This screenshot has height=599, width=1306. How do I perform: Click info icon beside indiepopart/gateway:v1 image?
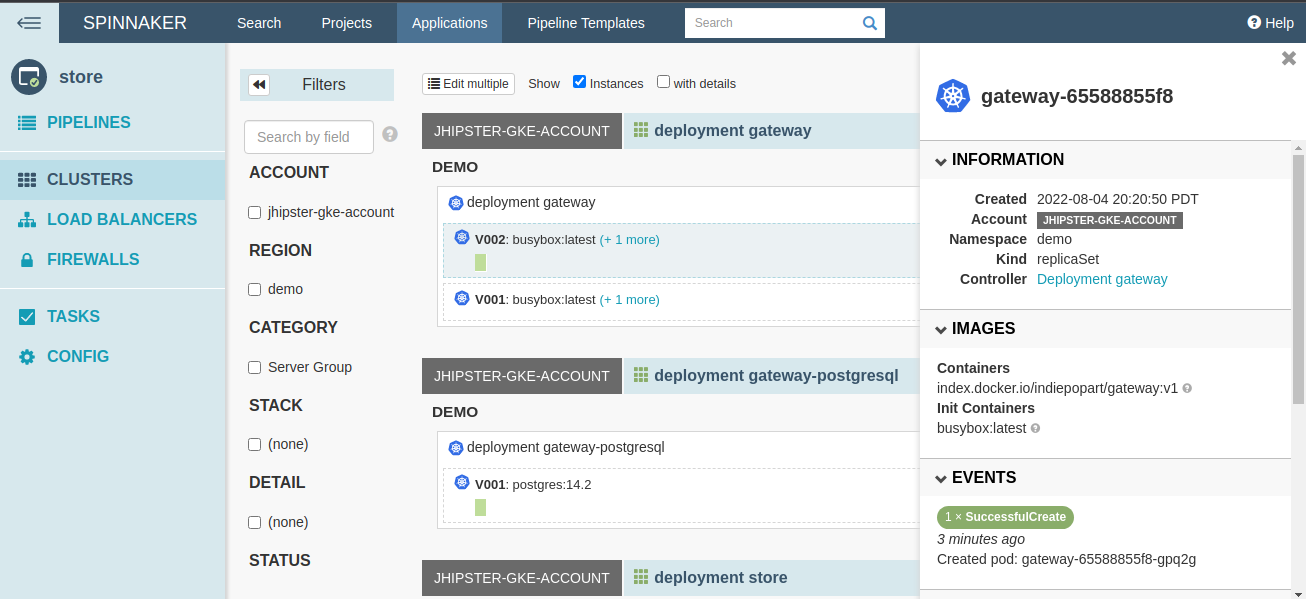[1187, 388]
